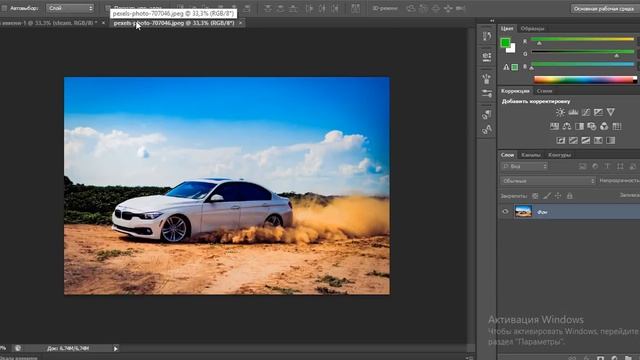Select the Фон layer thumbnail
Viewport: 640px width, 360px height.
coord(523,211)
